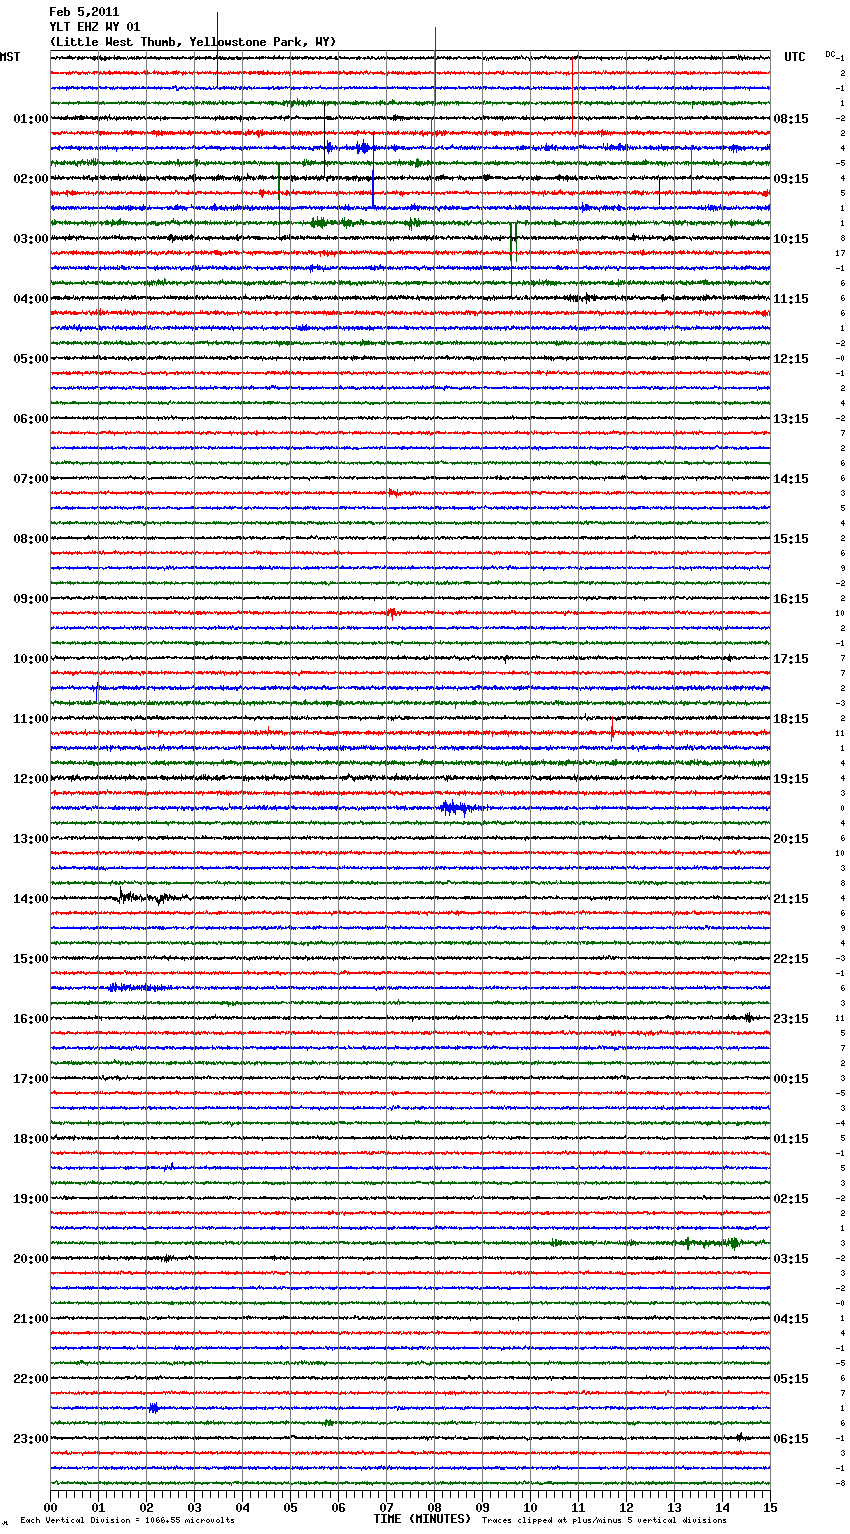Click the 01:00 MST time label
Screen dimensions: 850x1534
click(31, 119)
